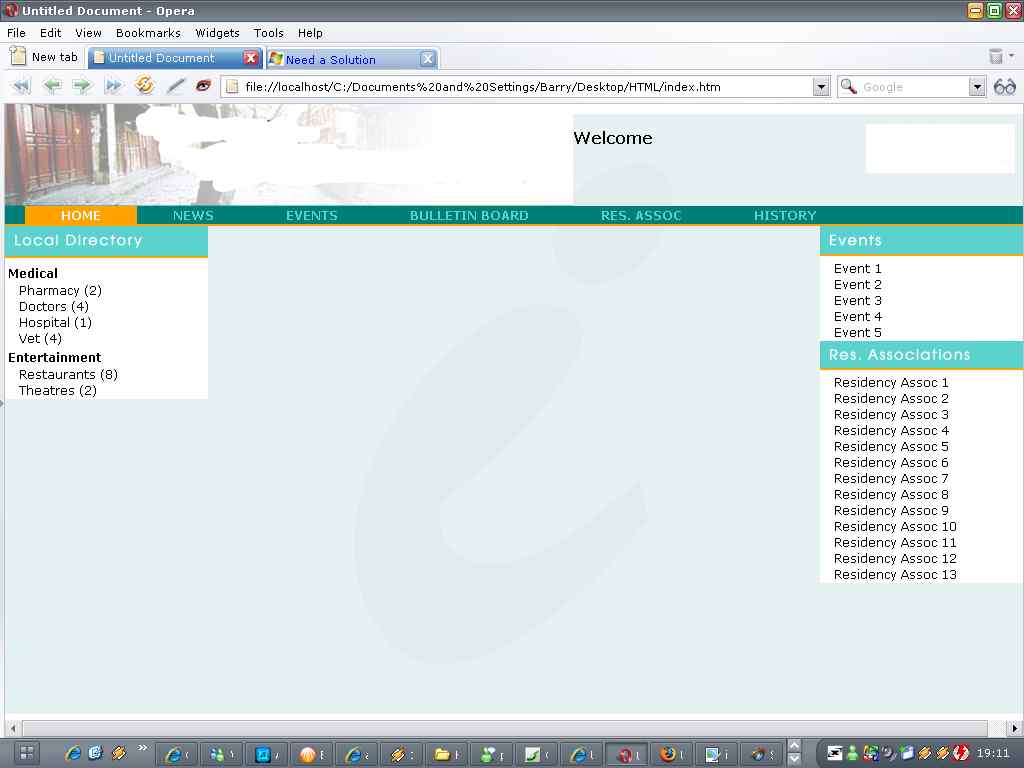The width and height of the screenshot is (1024, 768).
Task: Click the New tab button
Action: [44, 57]
